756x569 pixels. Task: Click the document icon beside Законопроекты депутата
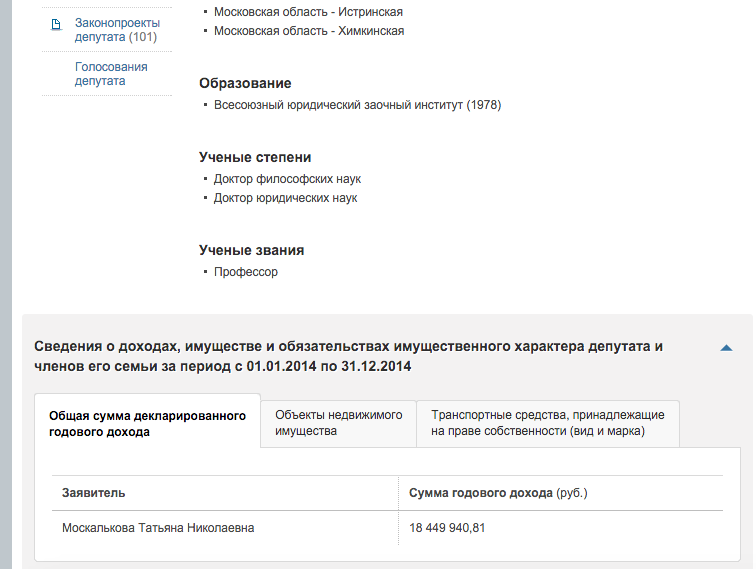56,24
